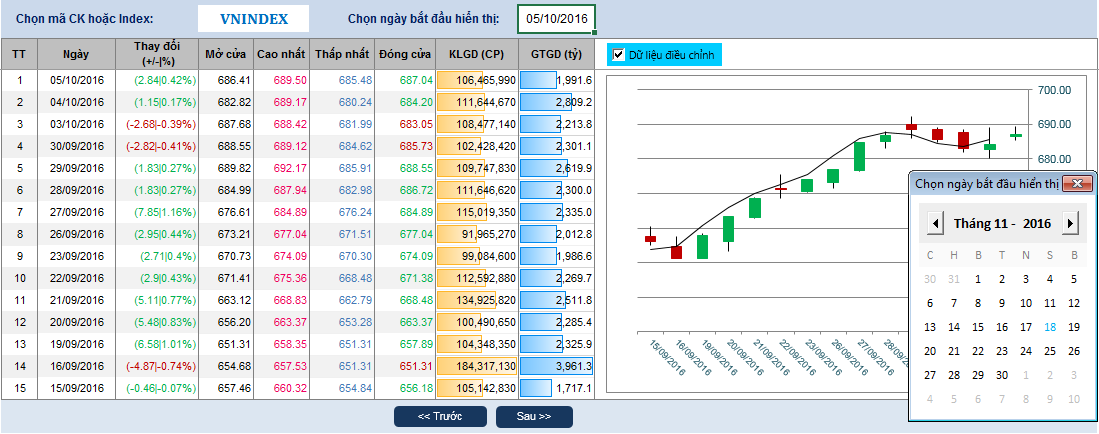The width and height of the screenshot is (1099, 434).
Task: Click the Thay đổi (+/-|%) column header
Action: [156, 54]
